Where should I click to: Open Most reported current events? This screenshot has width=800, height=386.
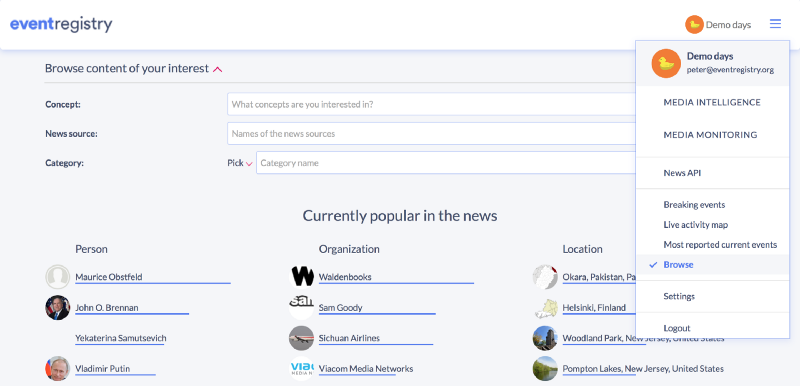click(720, 245)
